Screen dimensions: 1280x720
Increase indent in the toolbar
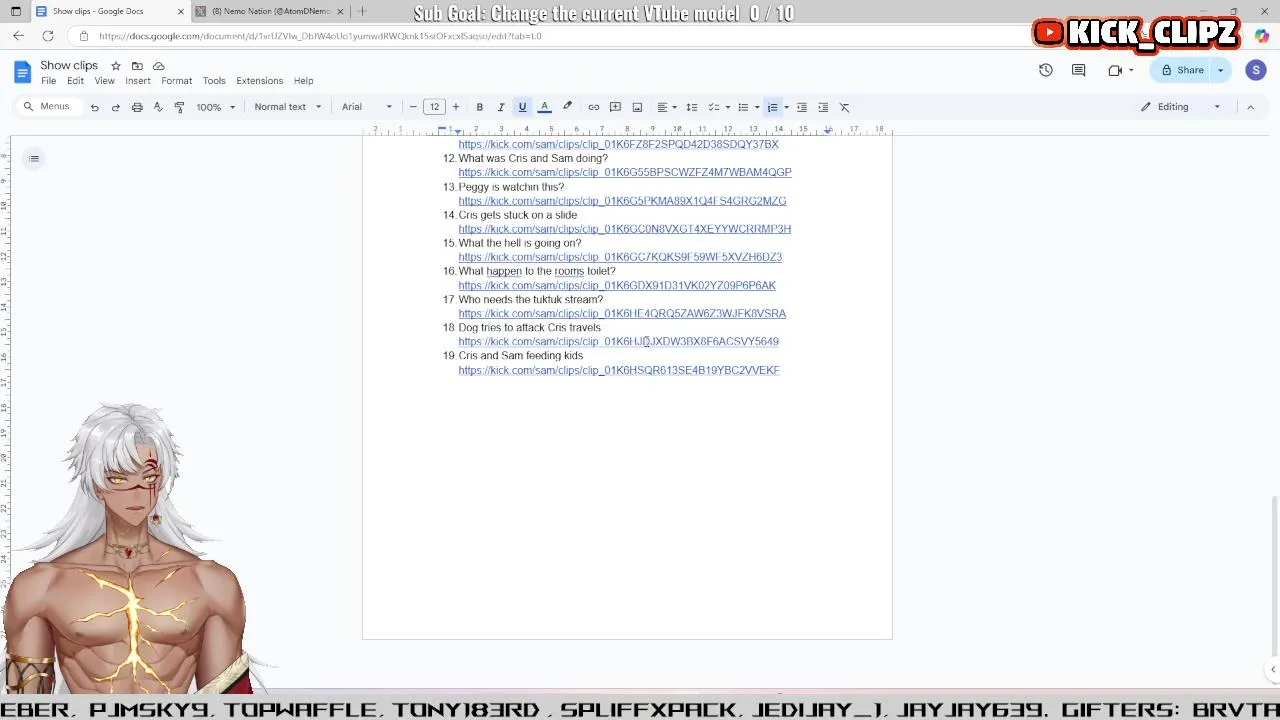pyautogui.click(x=823, y=107)
